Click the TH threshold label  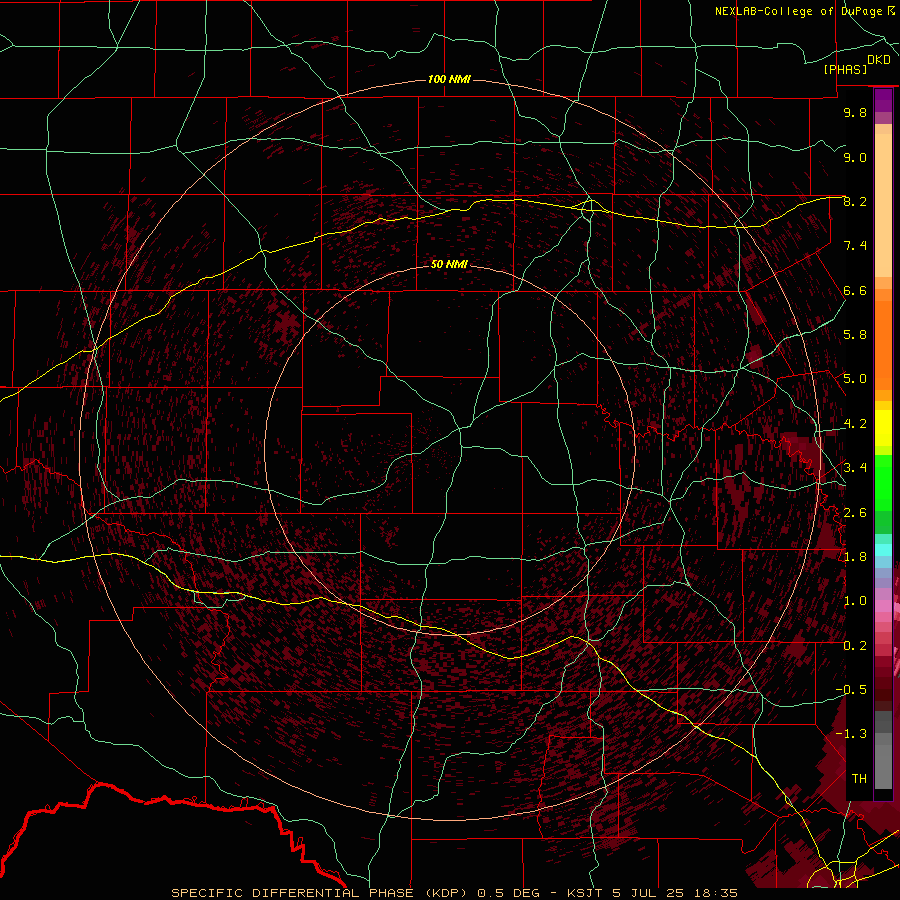pyautogui.click(x=859, y=779)
